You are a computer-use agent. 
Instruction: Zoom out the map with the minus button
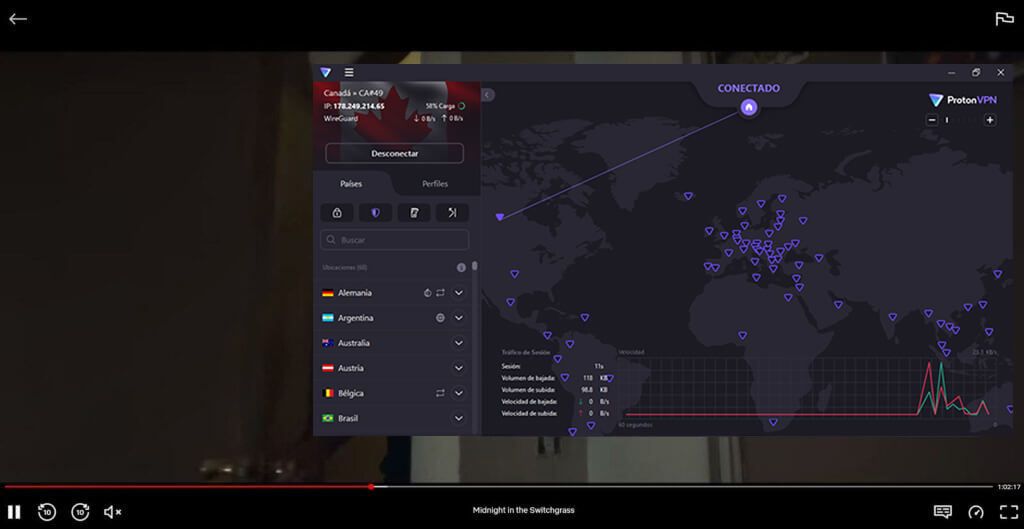(x=932, y=120)
